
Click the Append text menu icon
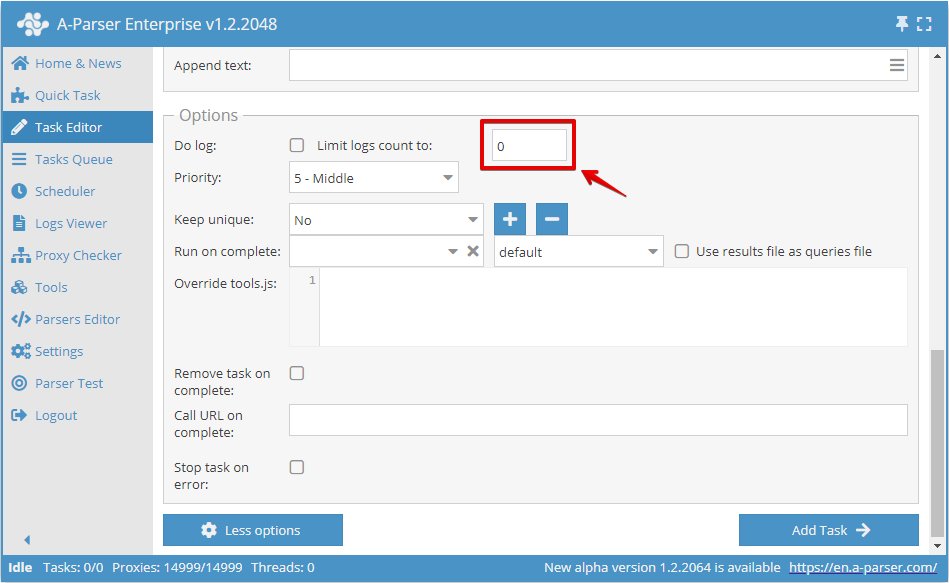pyautogui.click(x=896, y=65)
